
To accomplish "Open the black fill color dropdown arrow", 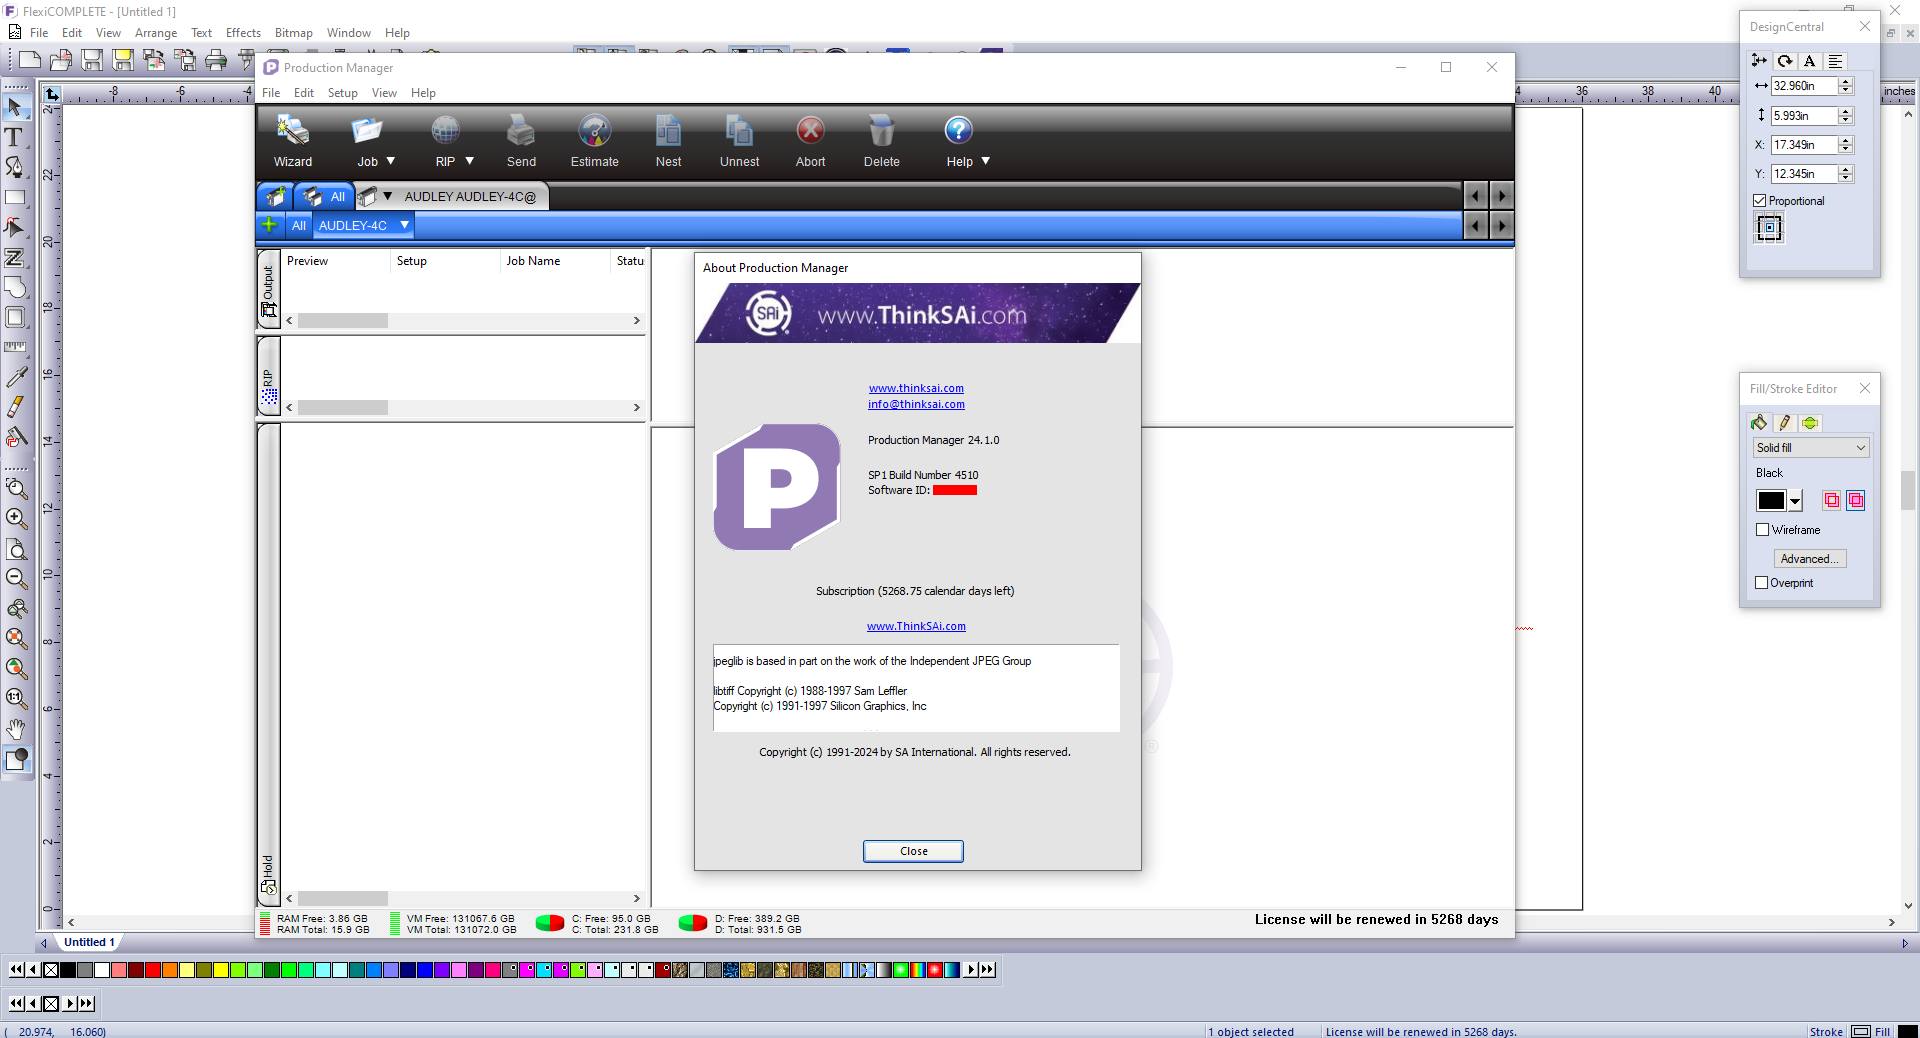I will point(1795,501).
